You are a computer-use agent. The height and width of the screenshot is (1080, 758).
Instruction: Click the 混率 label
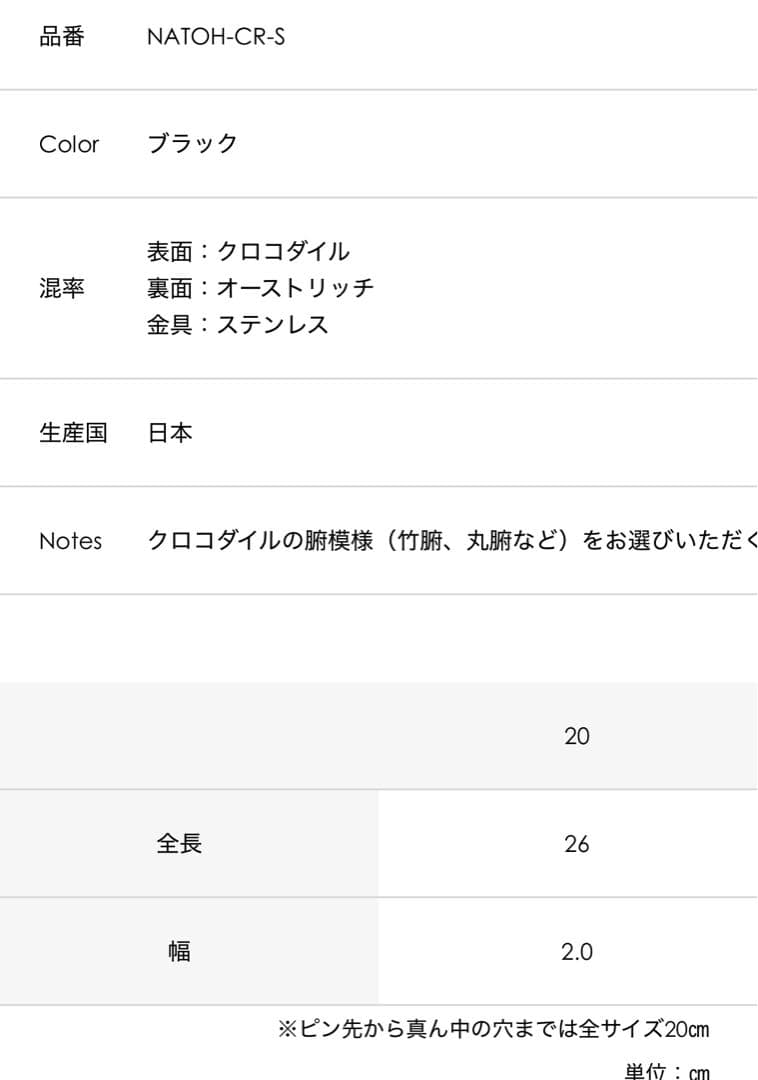point(62,289)
